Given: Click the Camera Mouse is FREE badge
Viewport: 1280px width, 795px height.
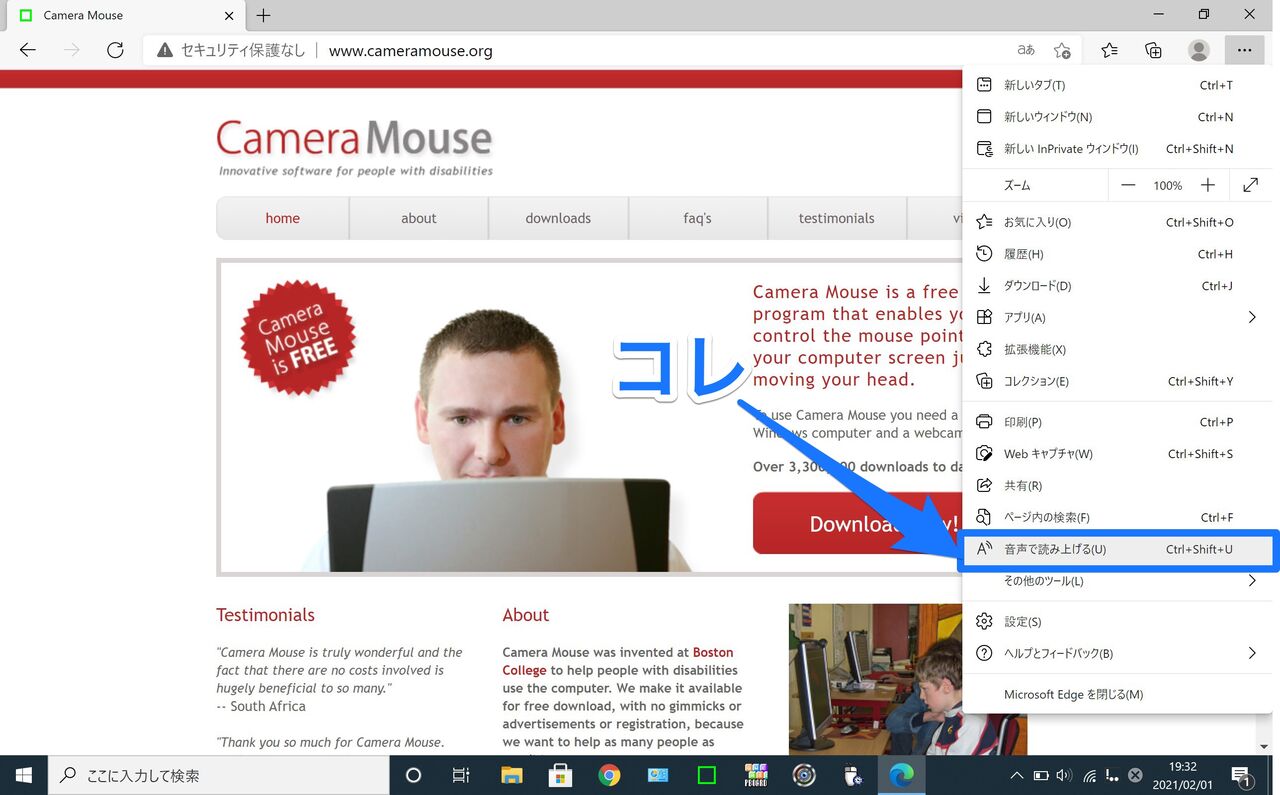Looking at the screenshot, I should [297, 338].
